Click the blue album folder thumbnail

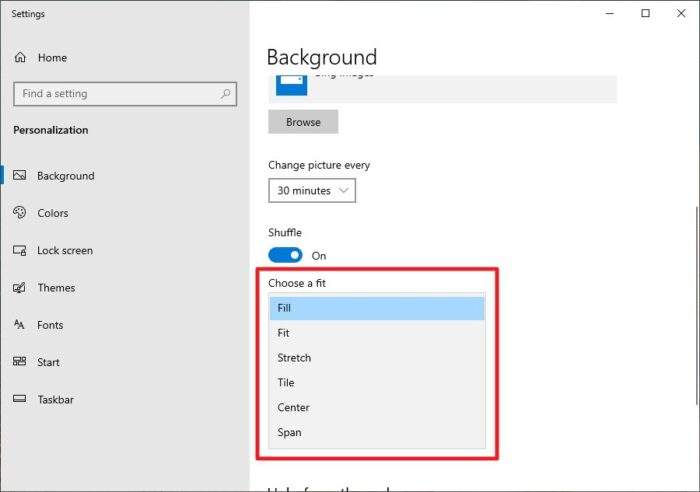pyautogui.click(x=292, y=85)
